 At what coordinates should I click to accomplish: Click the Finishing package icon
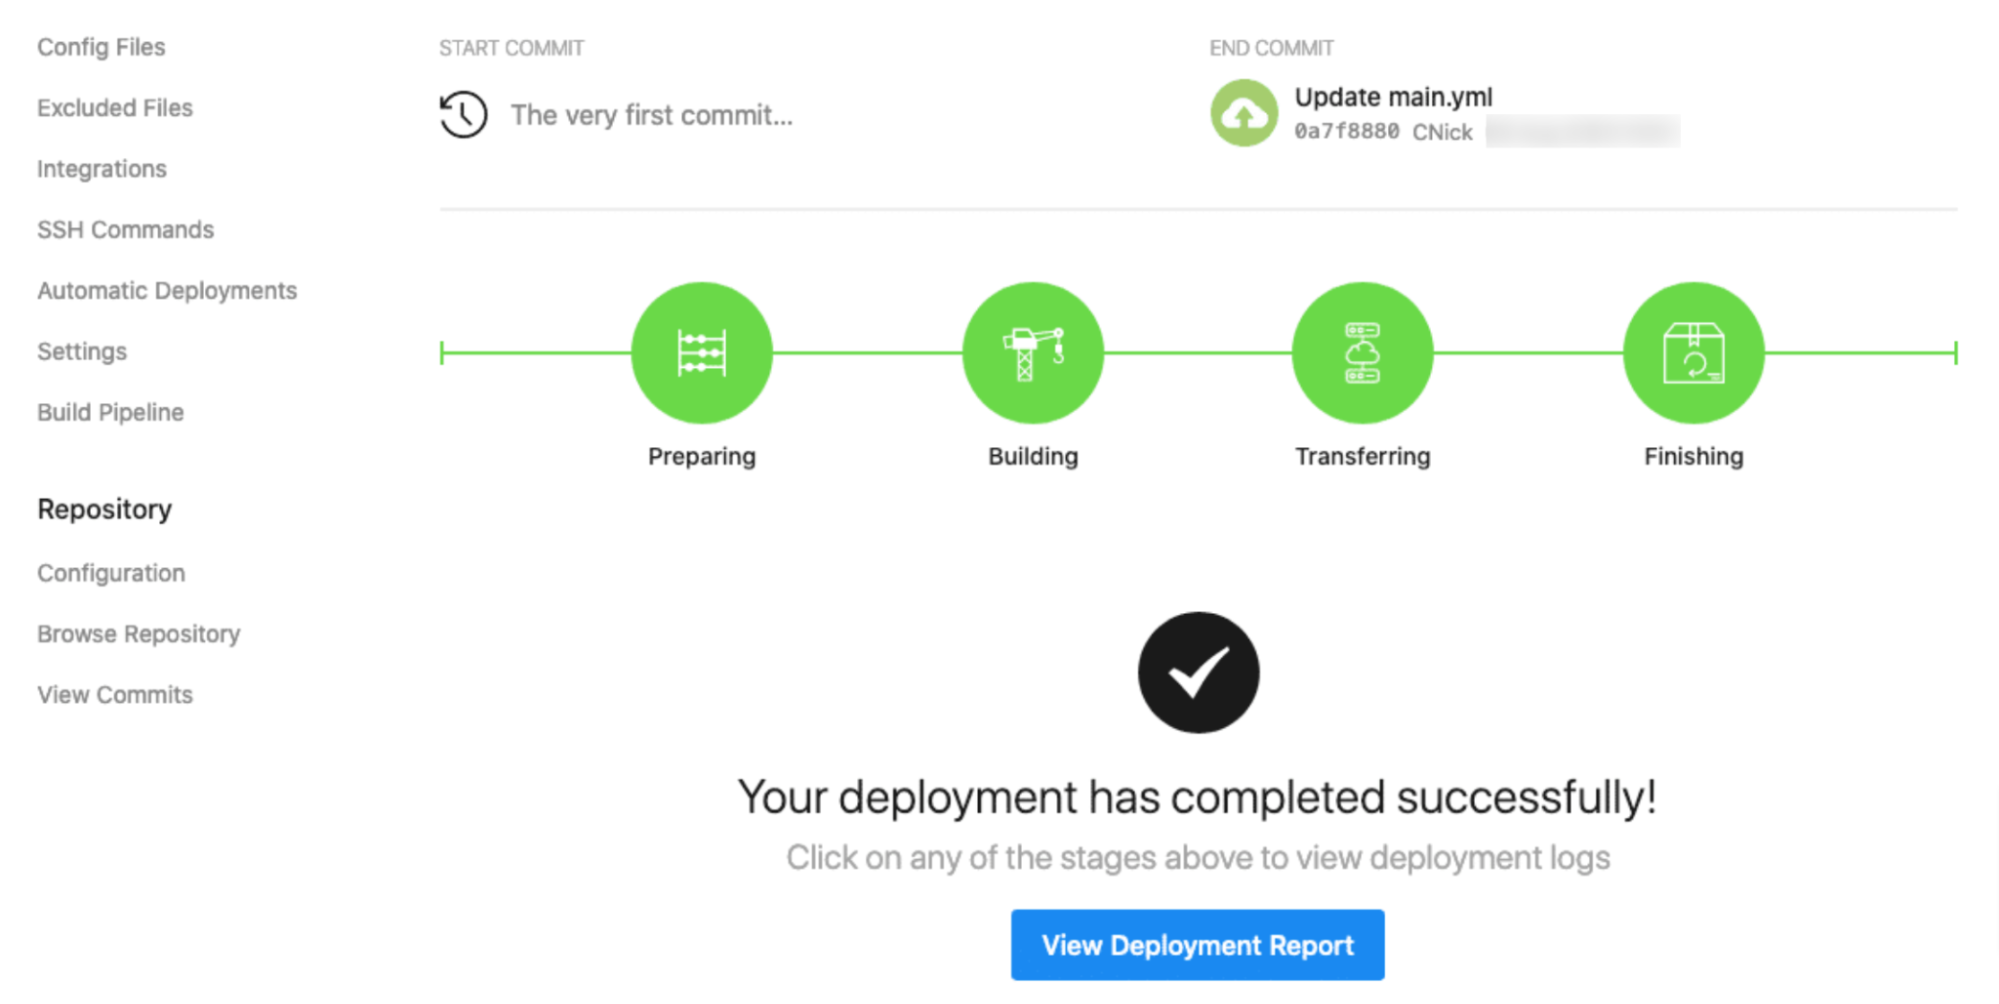(x=1692, y=352)
